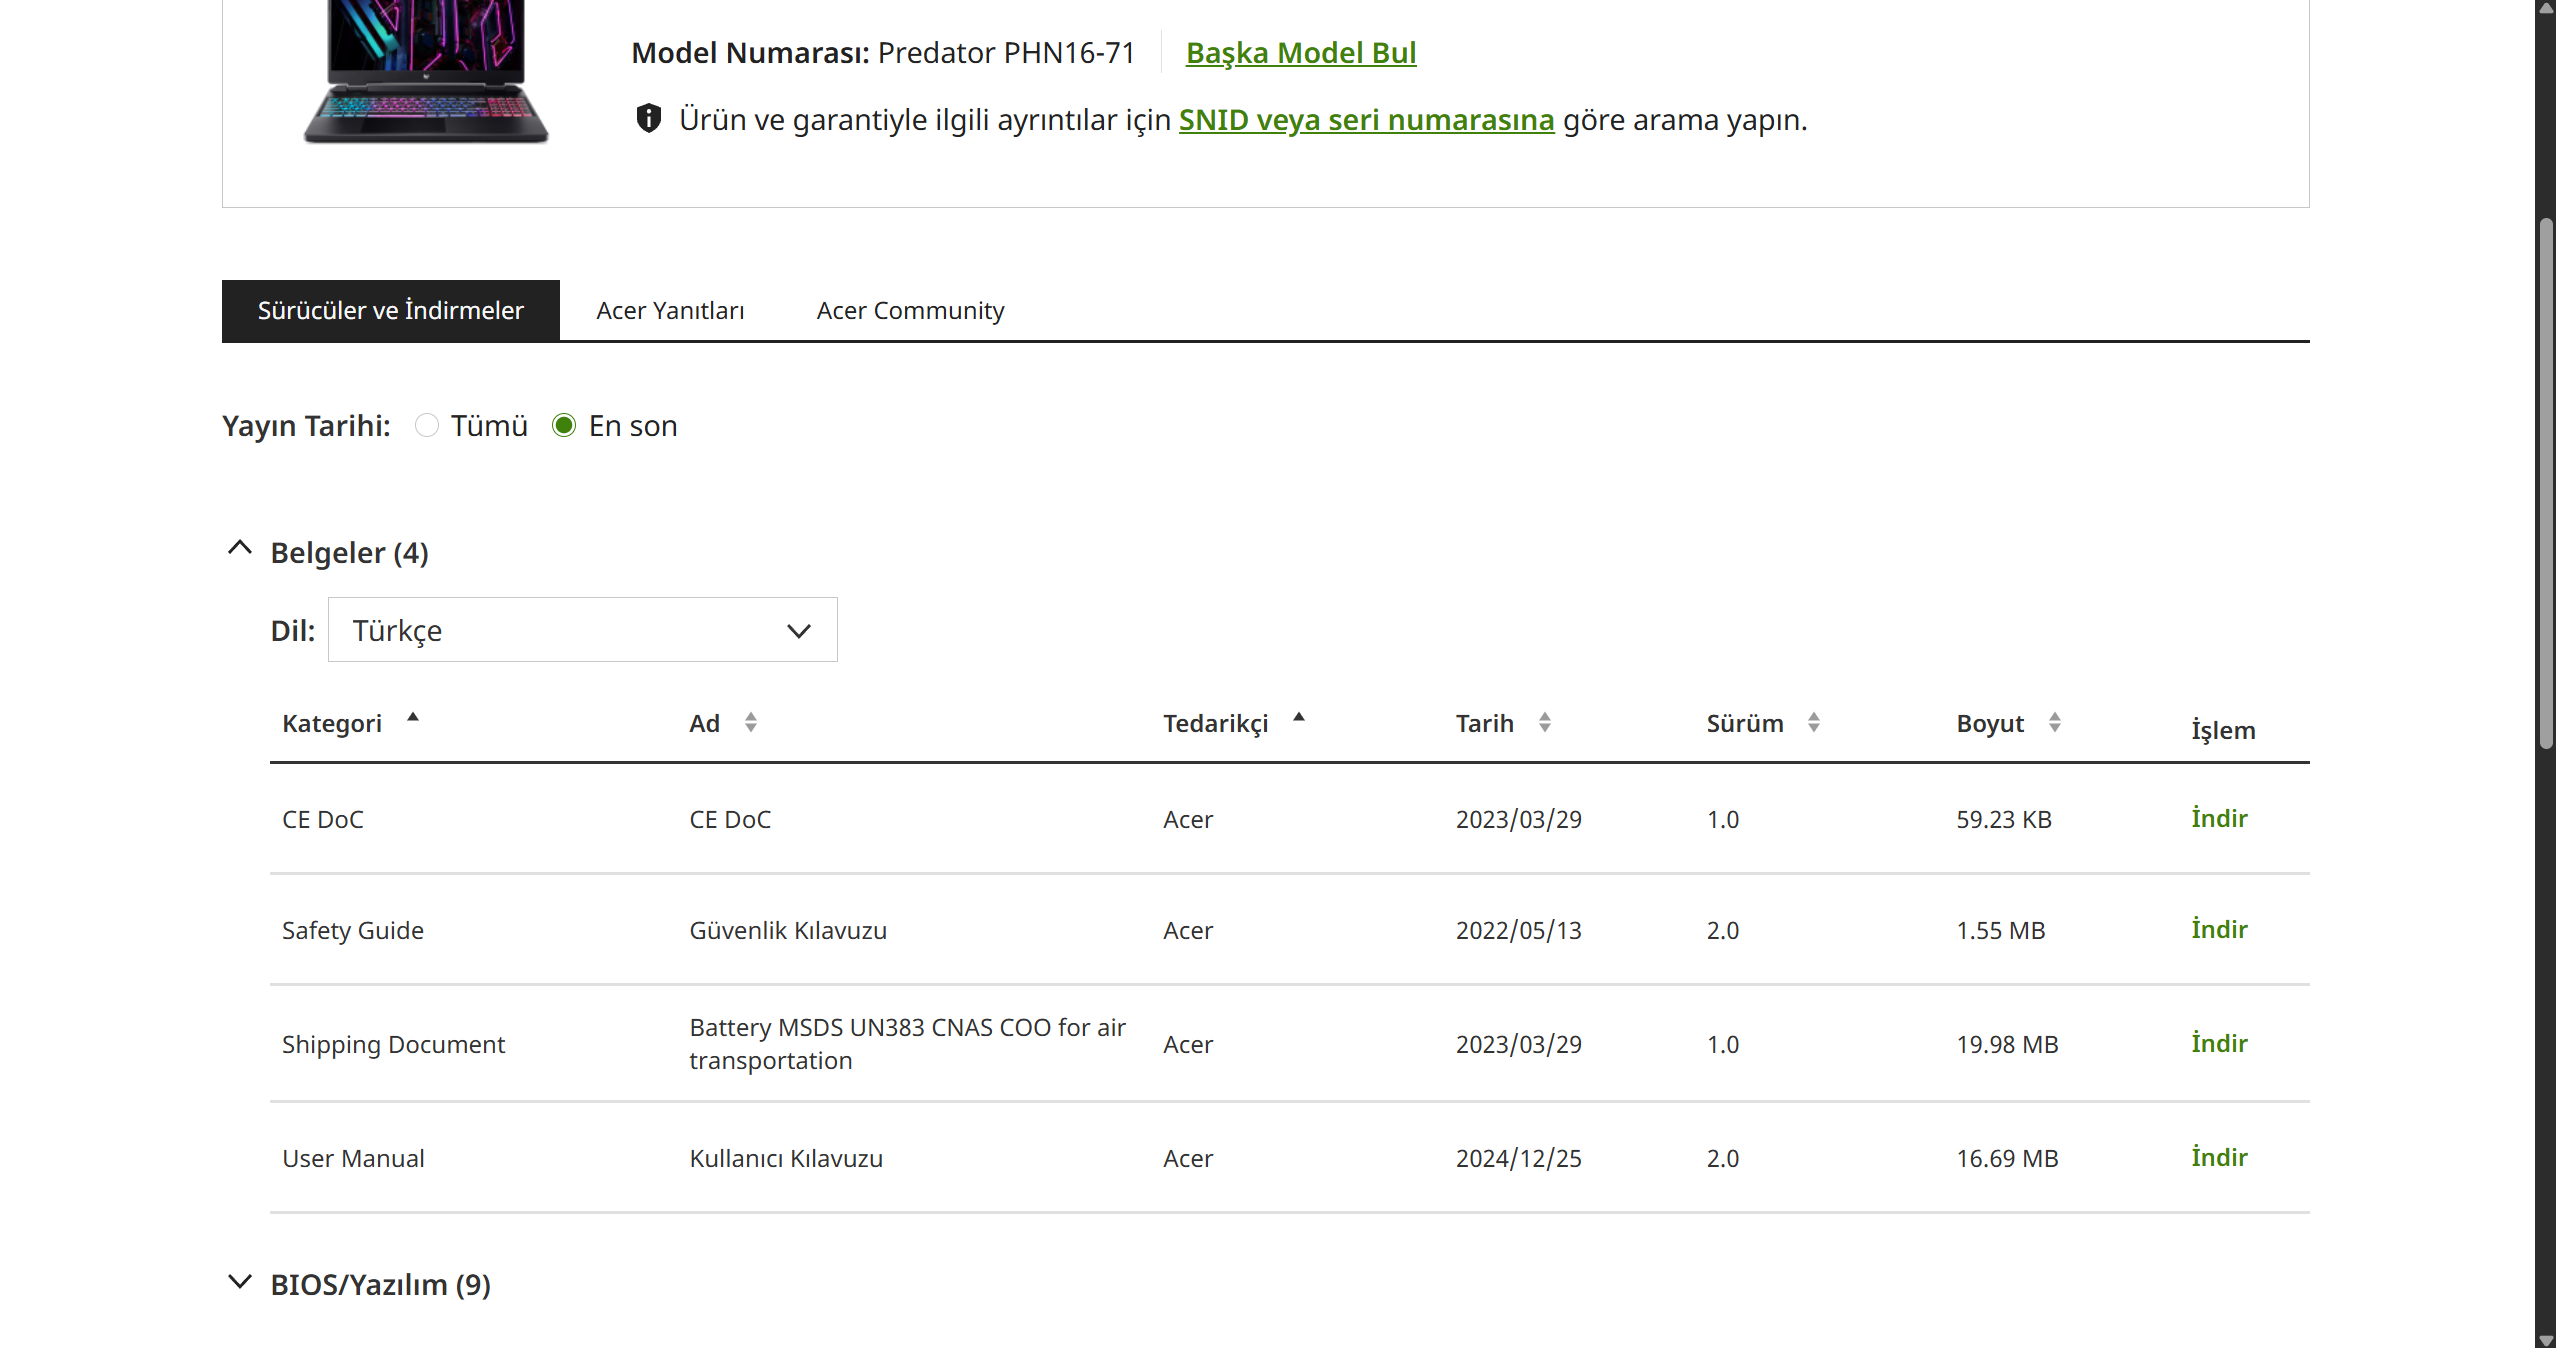Click the page vertical scrollbar thumb
This screenshot has height=1348, width=2556.
pos(2546,485)
